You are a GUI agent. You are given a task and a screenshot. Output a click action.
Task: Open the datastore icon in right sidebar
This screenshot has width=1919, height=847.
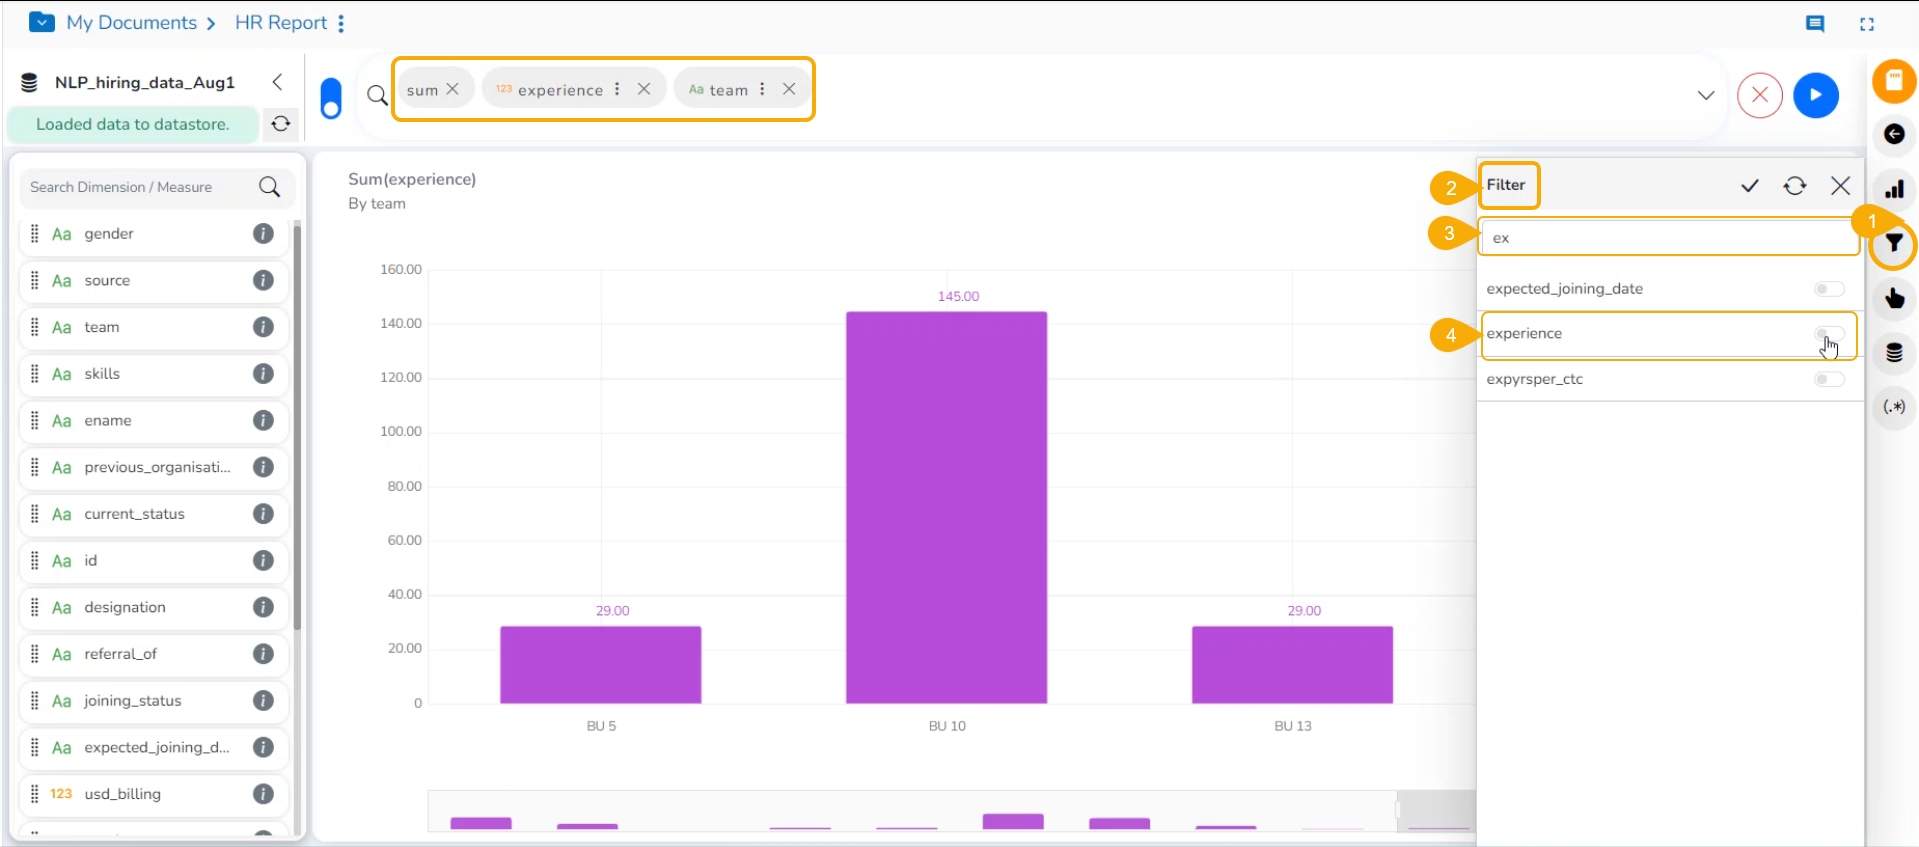(1894, 353)
